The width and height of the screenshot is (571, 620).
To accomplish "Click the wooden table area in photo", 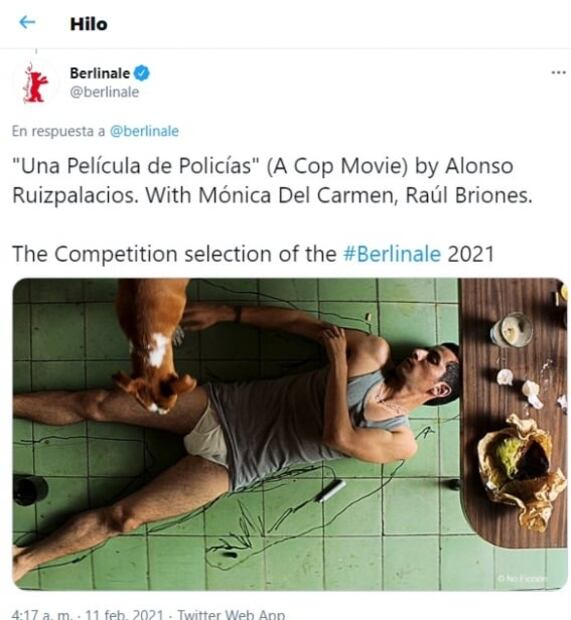I will 514,411.
